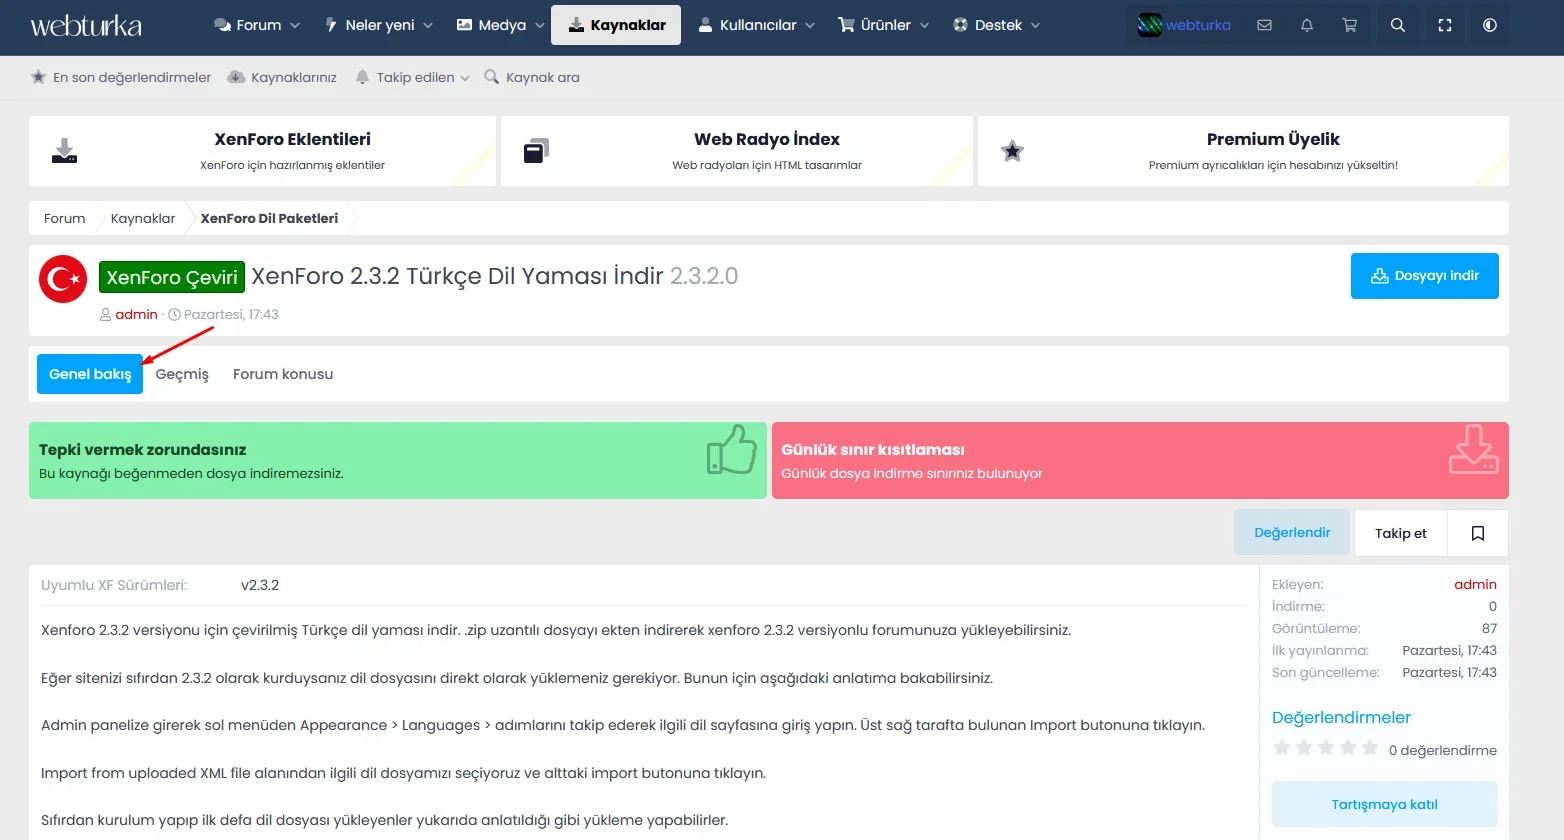Click the Günlük sınır kısıtlaması banner

(x=1140, y=460)
